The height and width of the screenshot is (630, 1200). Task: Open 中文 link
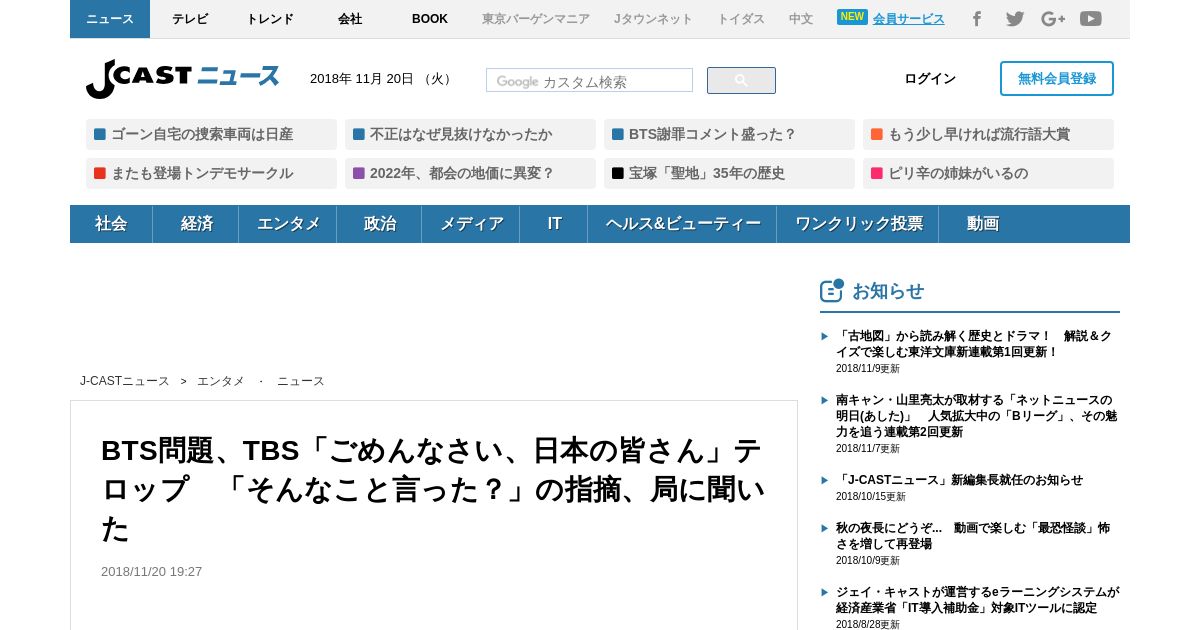coord(801,19)
